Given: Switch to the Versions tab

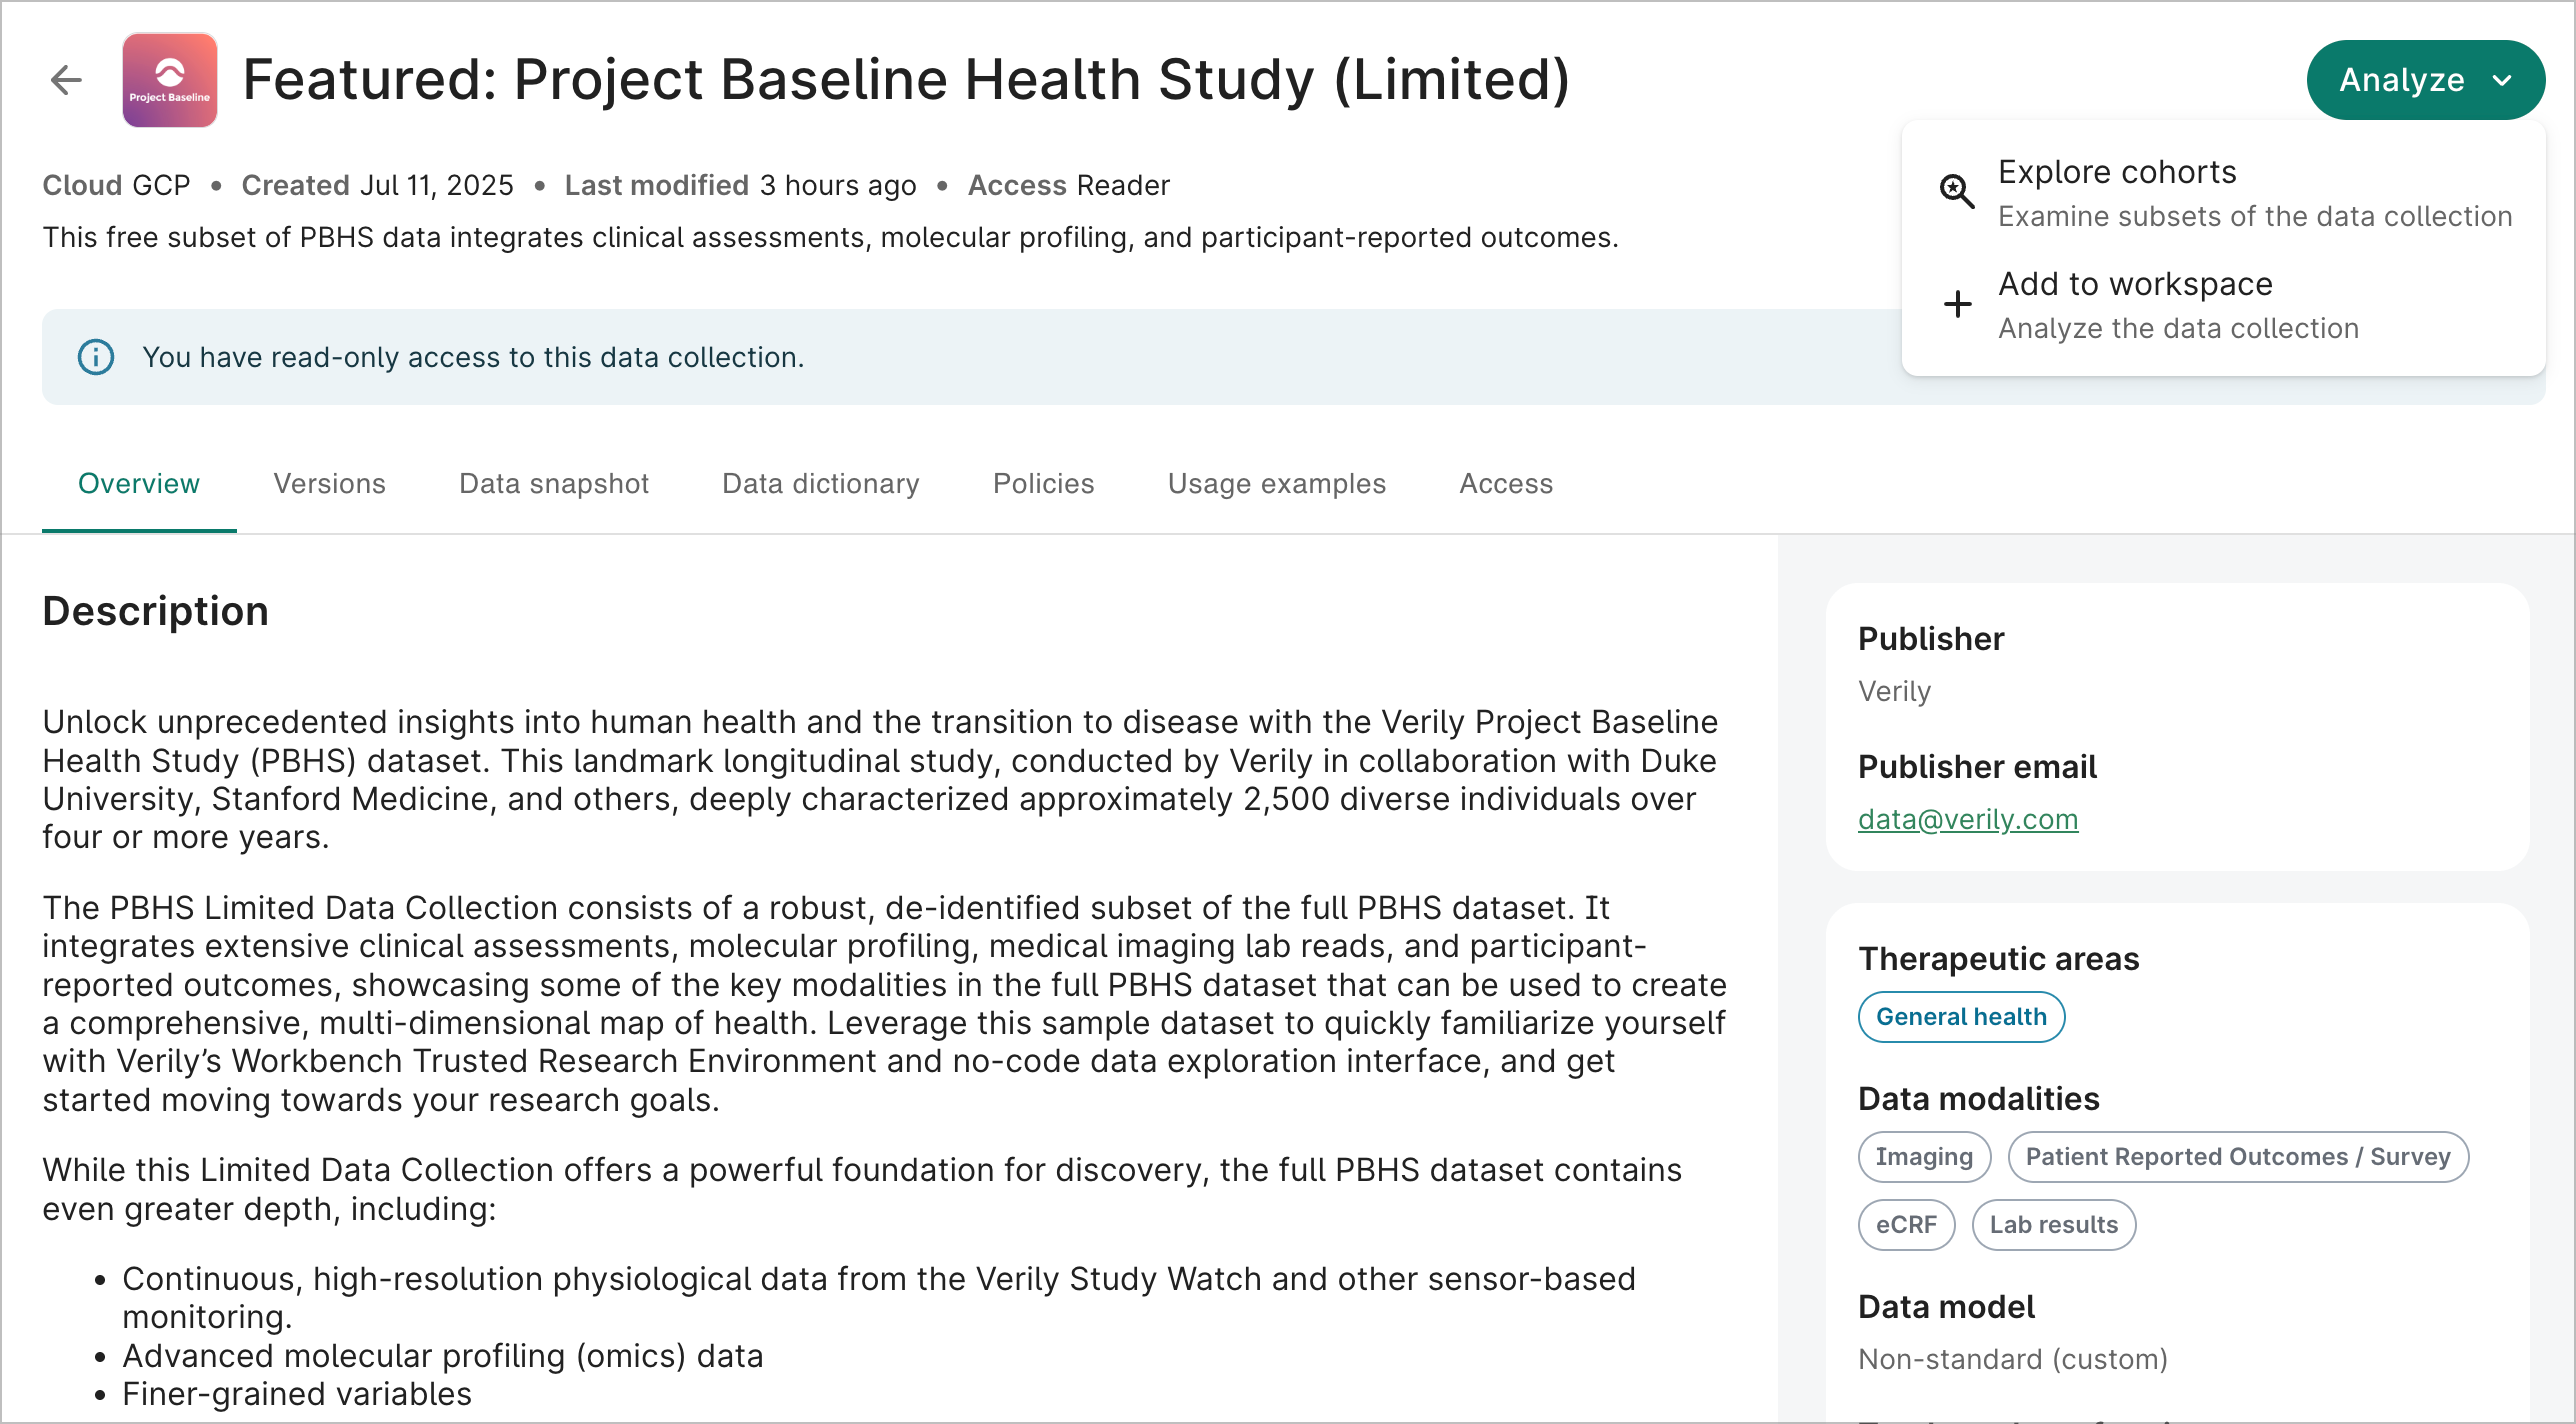Looking at the screenshot, I should pyautogui.click(x=329, y=484).
